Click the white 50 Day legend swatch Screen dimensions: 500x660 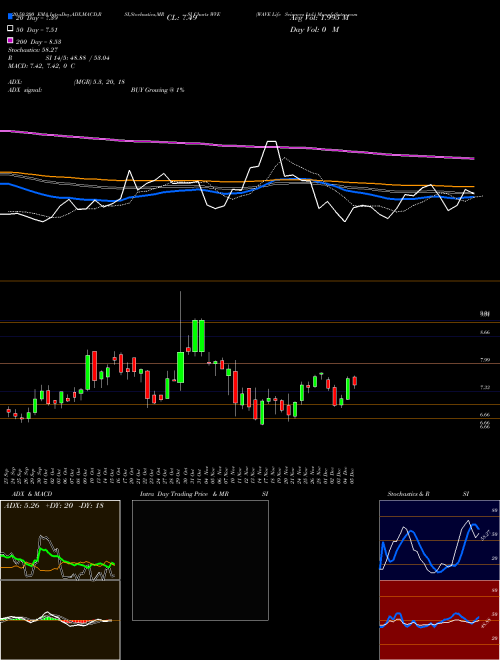click(10, 28)
